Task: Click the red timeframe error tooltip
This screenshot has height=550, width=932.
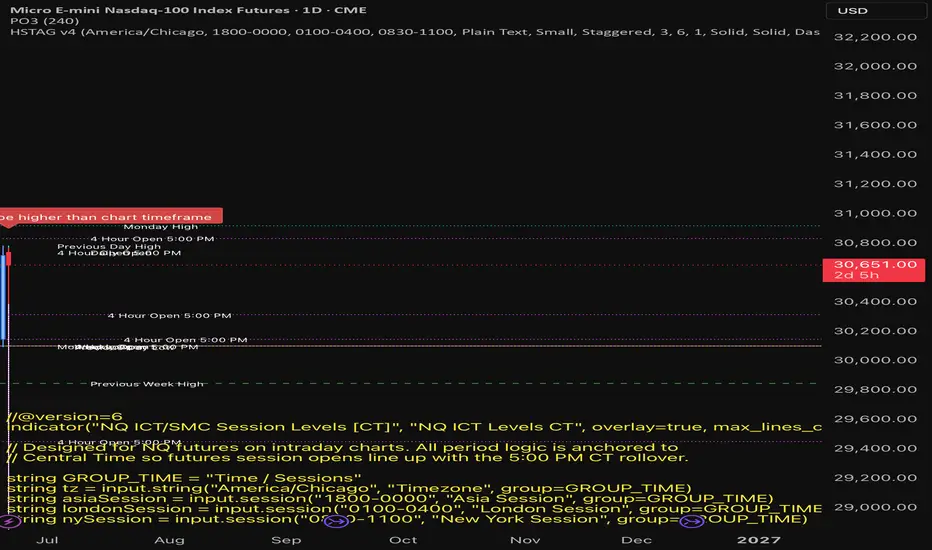Action: (x=111, y=216)
